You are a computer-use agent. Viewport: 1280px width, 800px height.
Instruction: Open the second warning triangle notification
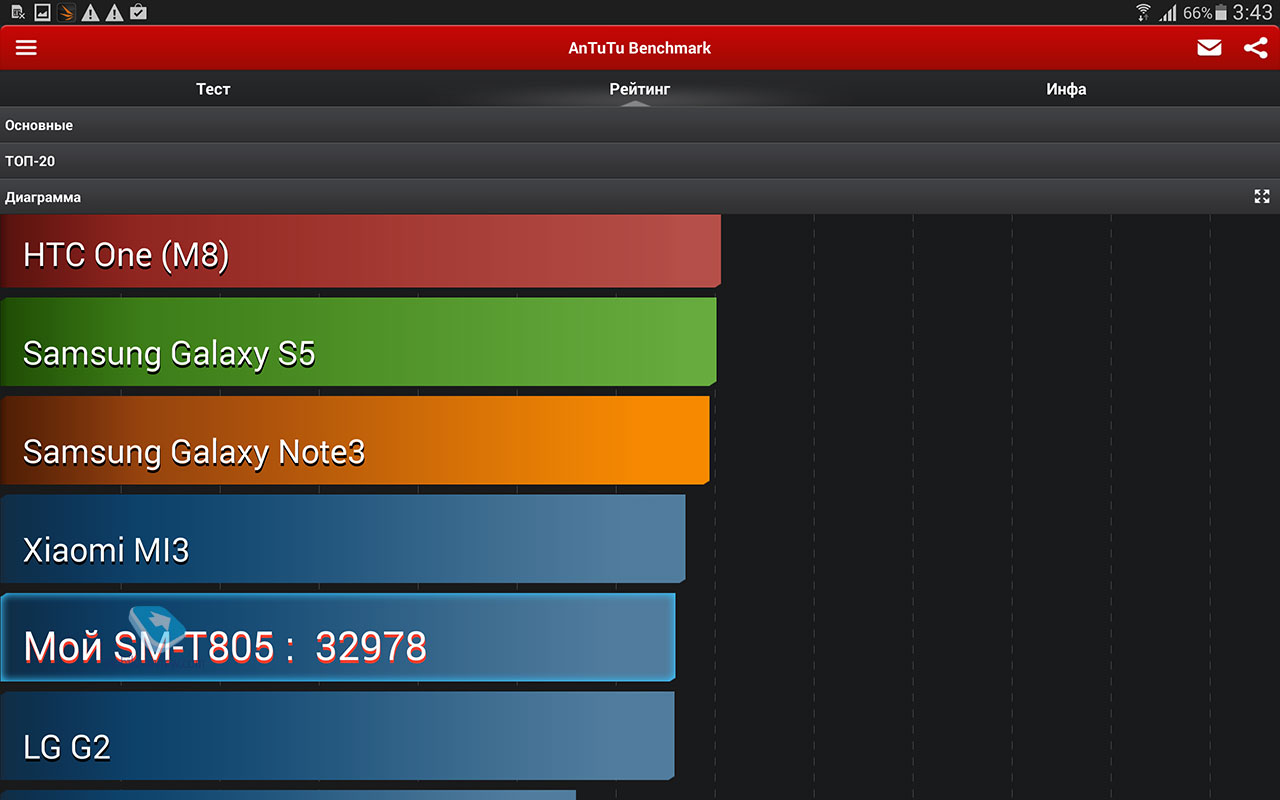(115, 13)
